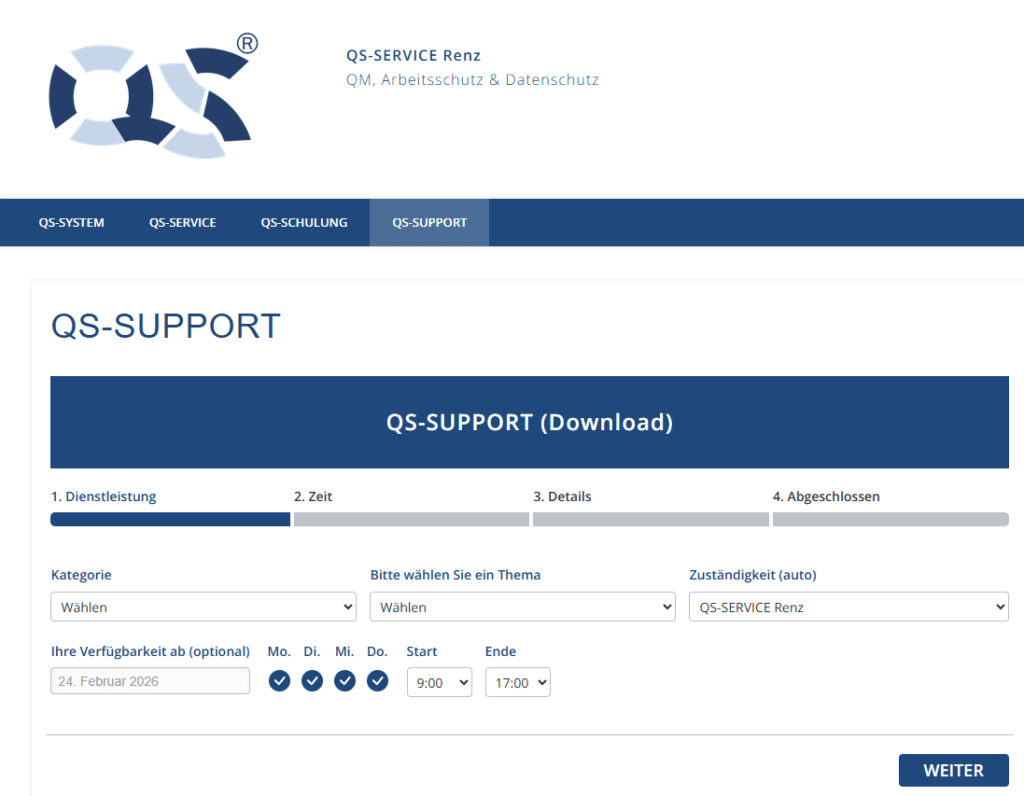Click the QS logo image
This screenshot has height=796, width=1024.
[x=153, y=96]
